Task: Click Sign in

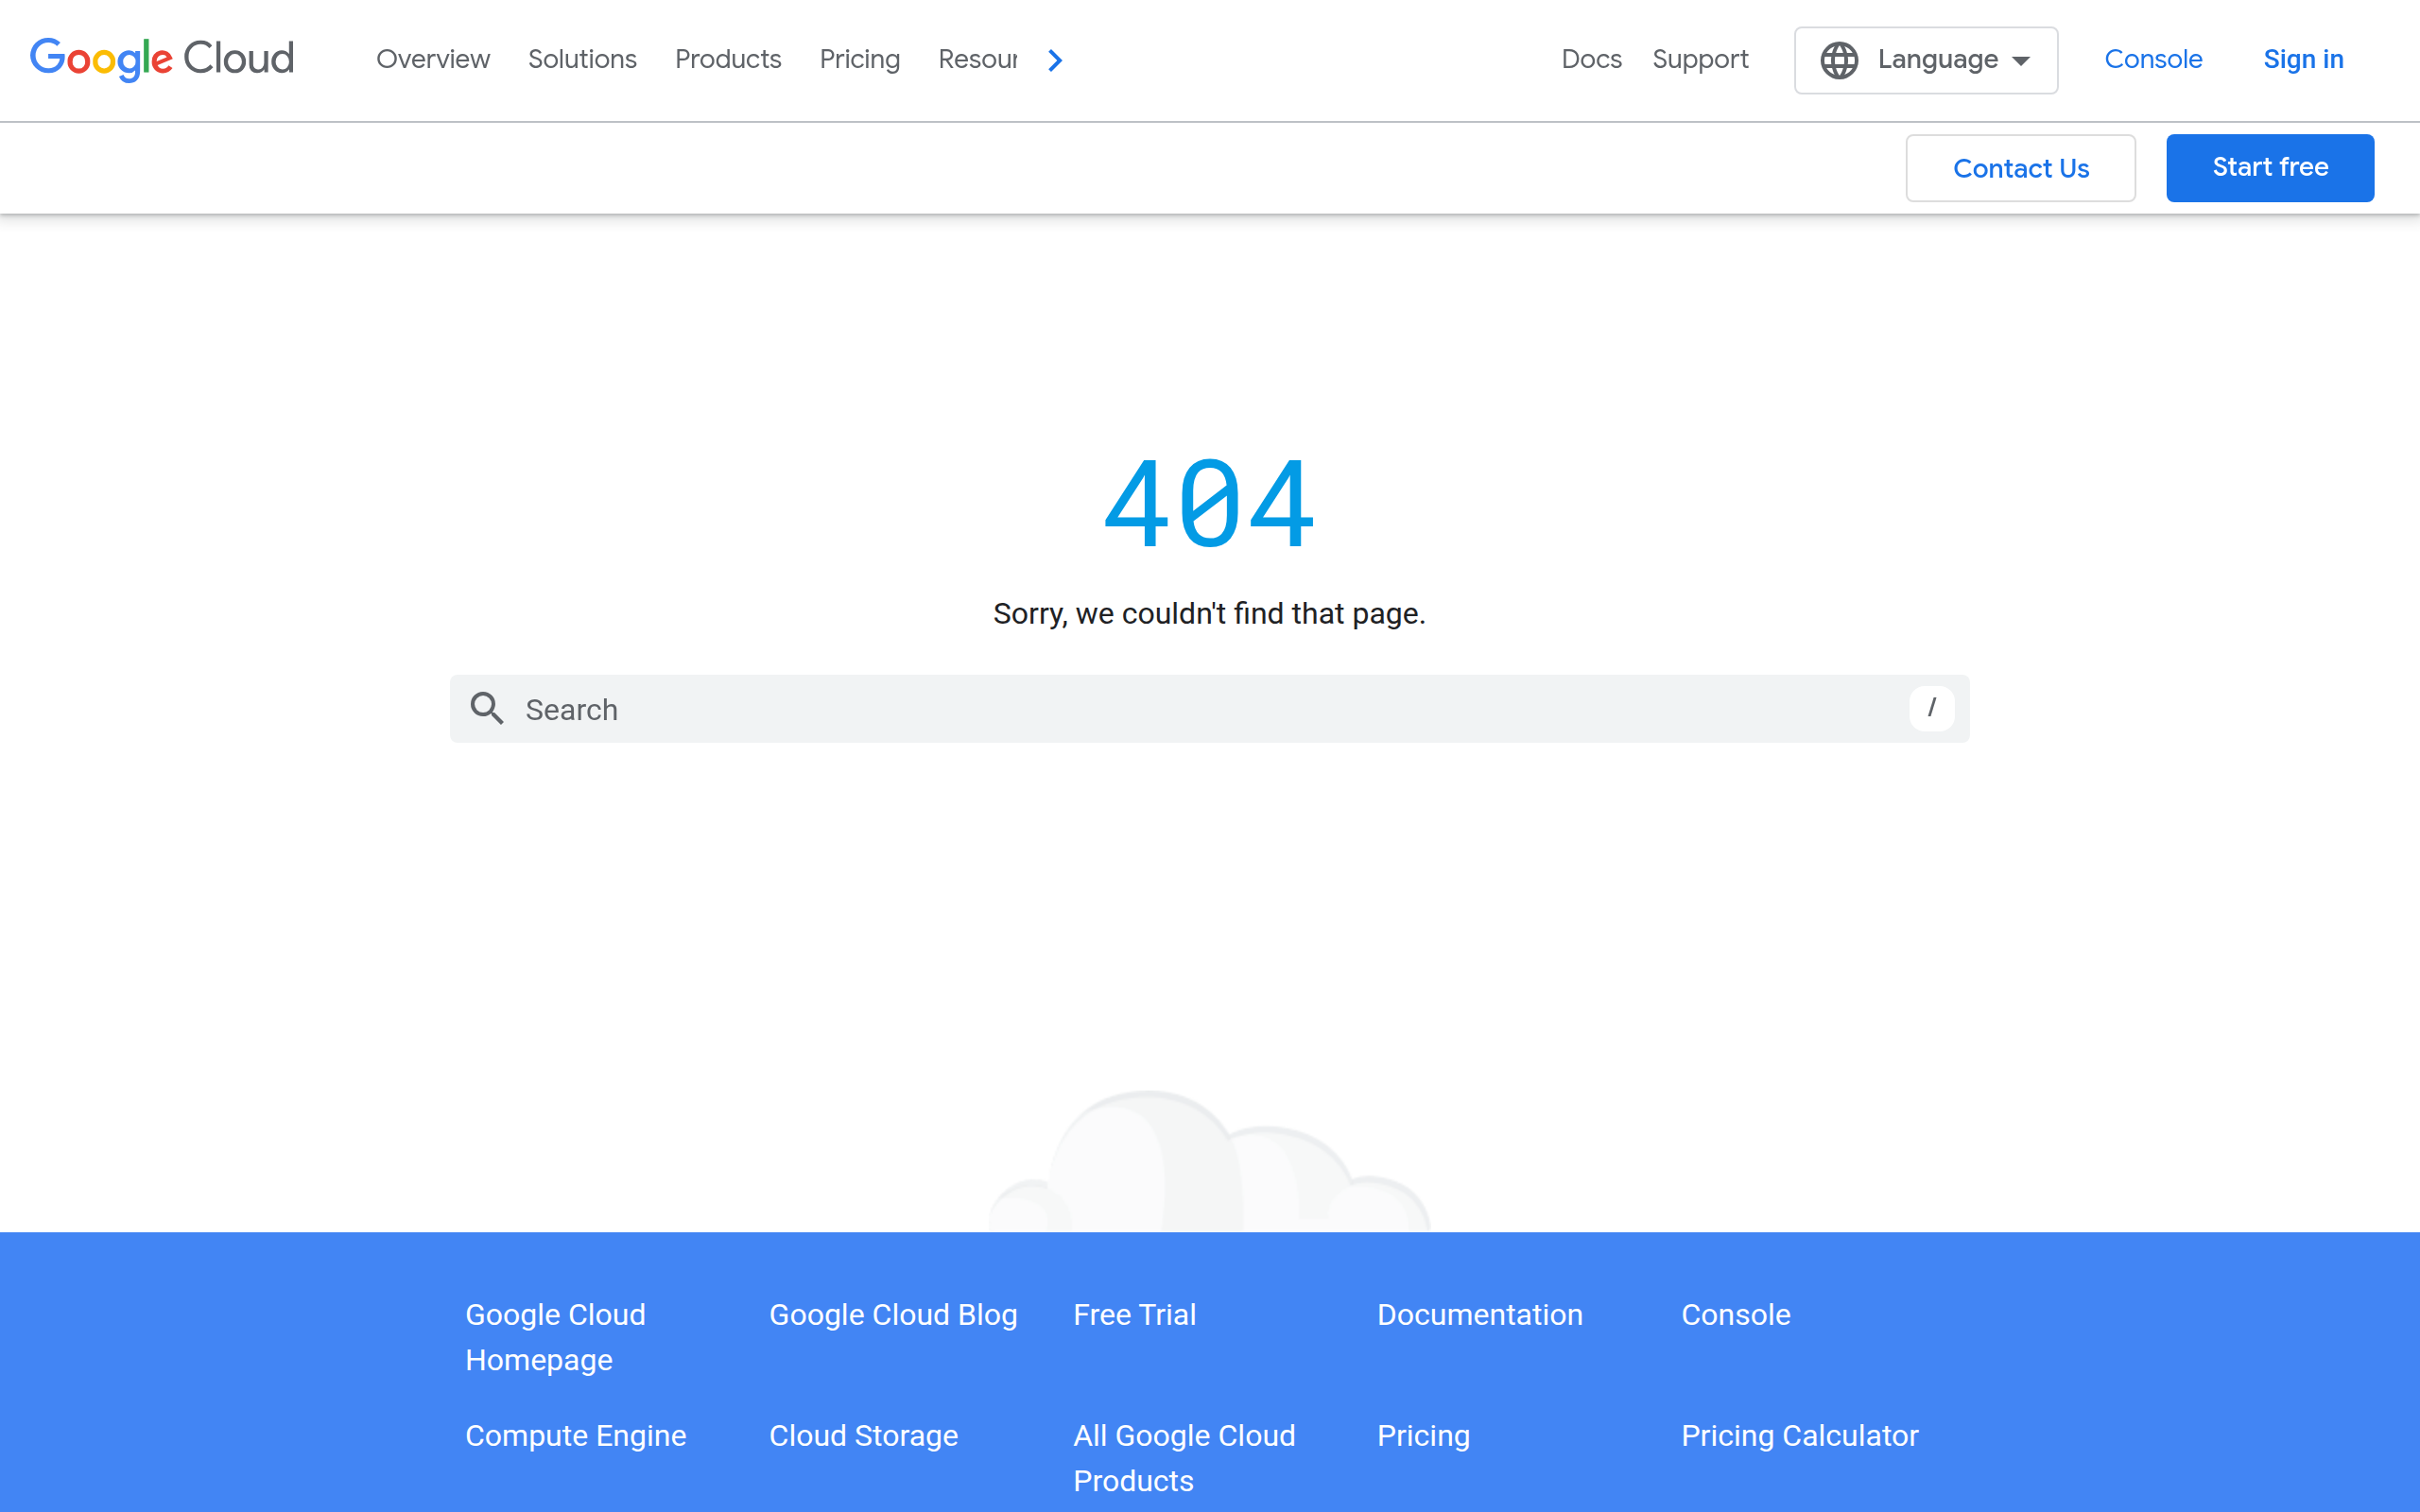Action: point(2302,60)
